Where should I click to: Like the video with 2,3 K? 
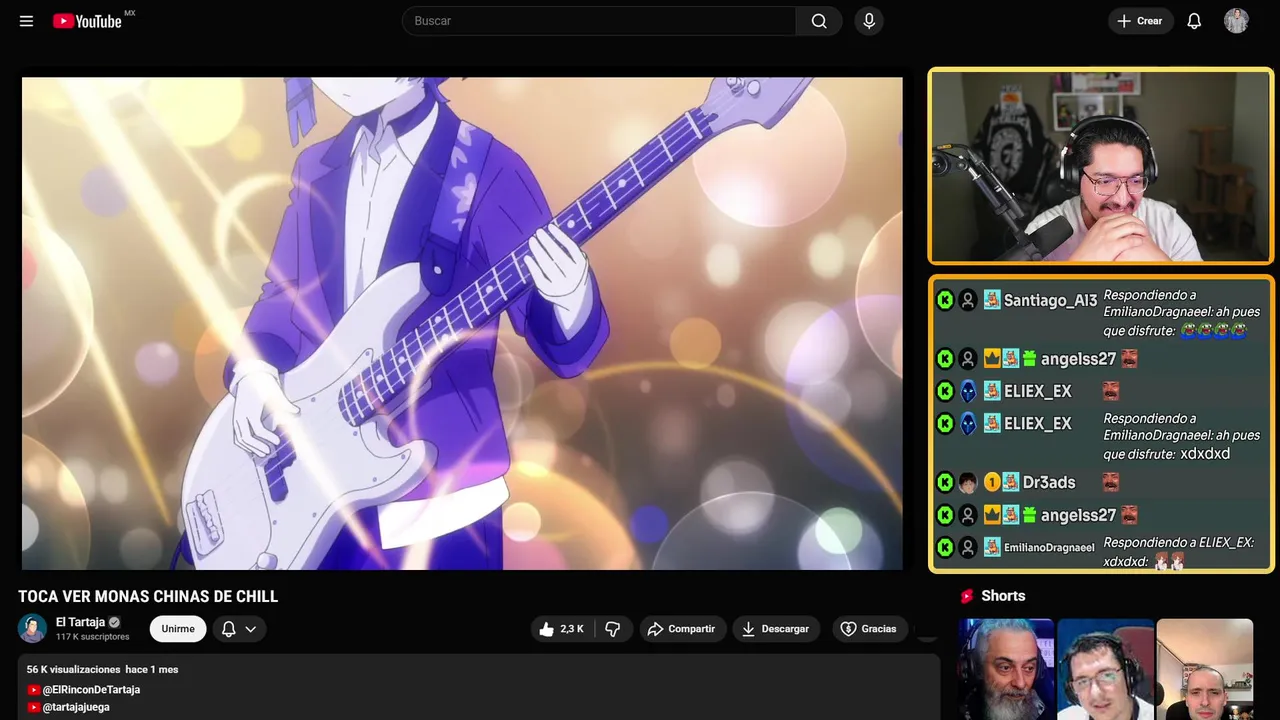[x=561, y=629]
